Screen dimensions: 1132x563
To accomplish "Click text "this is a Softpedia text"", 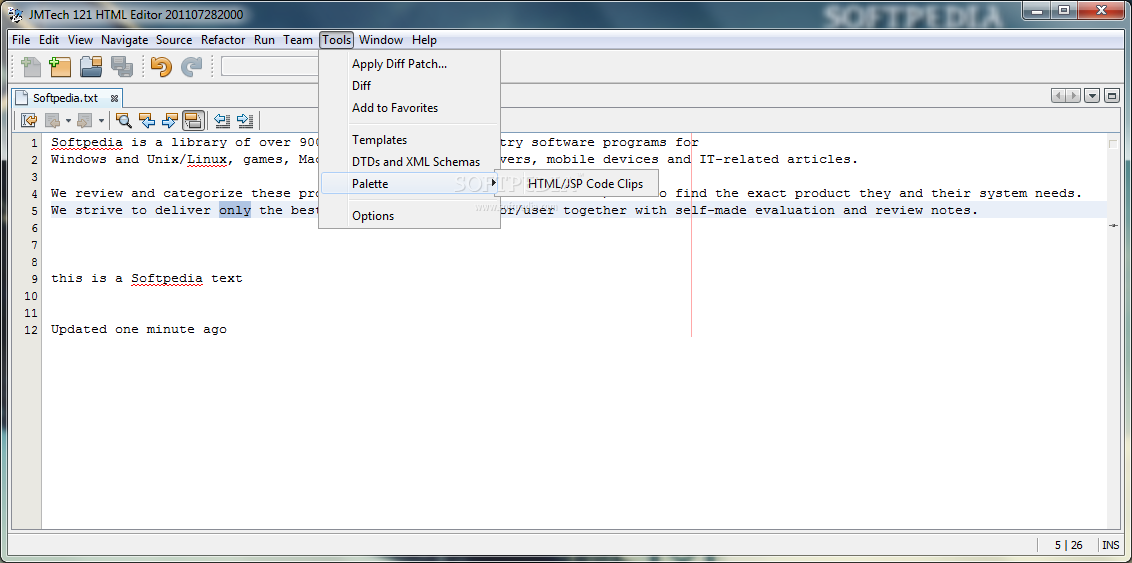I will pyautogui.click(x=147, y=279).
